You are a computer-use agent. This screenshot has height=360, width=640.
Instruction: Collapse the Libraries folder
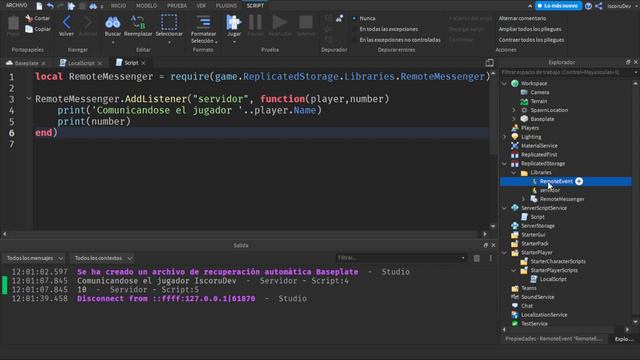tap(514, 173)
